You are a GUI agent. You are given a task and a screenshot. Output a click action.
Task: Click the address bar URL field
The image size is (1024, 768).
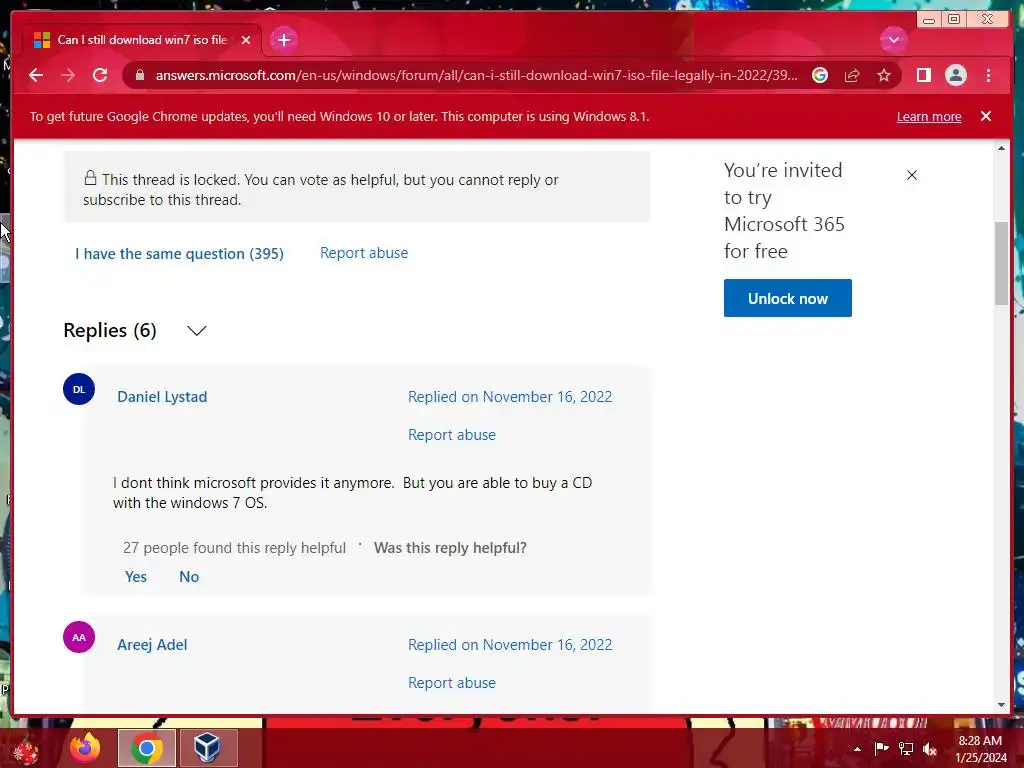point(476,75)
